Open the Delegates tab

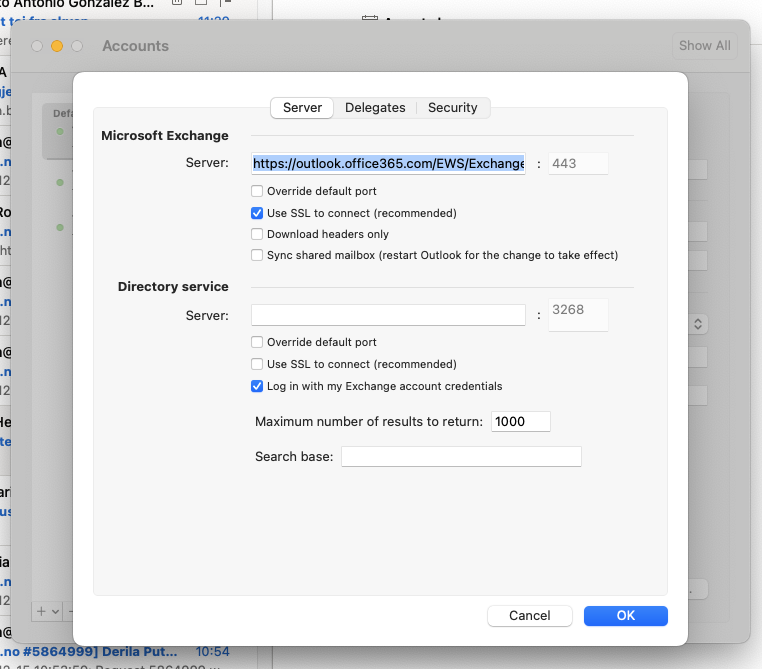click(x=375, y=107)
